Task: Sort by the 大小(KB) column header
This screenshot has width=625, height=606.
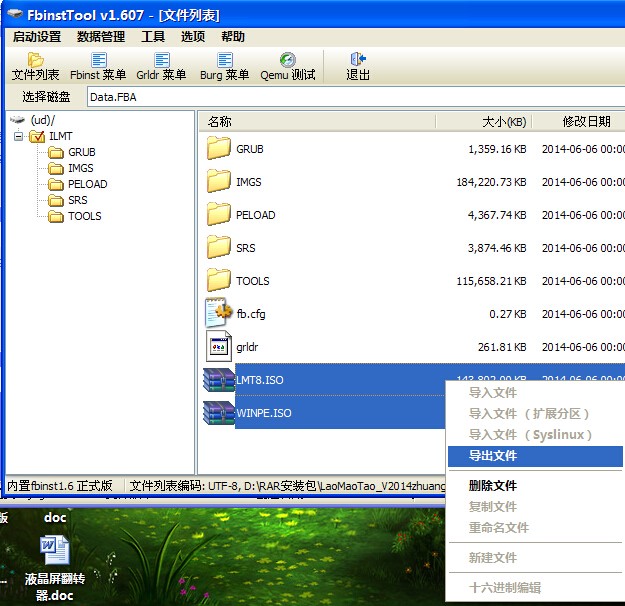Action: pos(484,122)
